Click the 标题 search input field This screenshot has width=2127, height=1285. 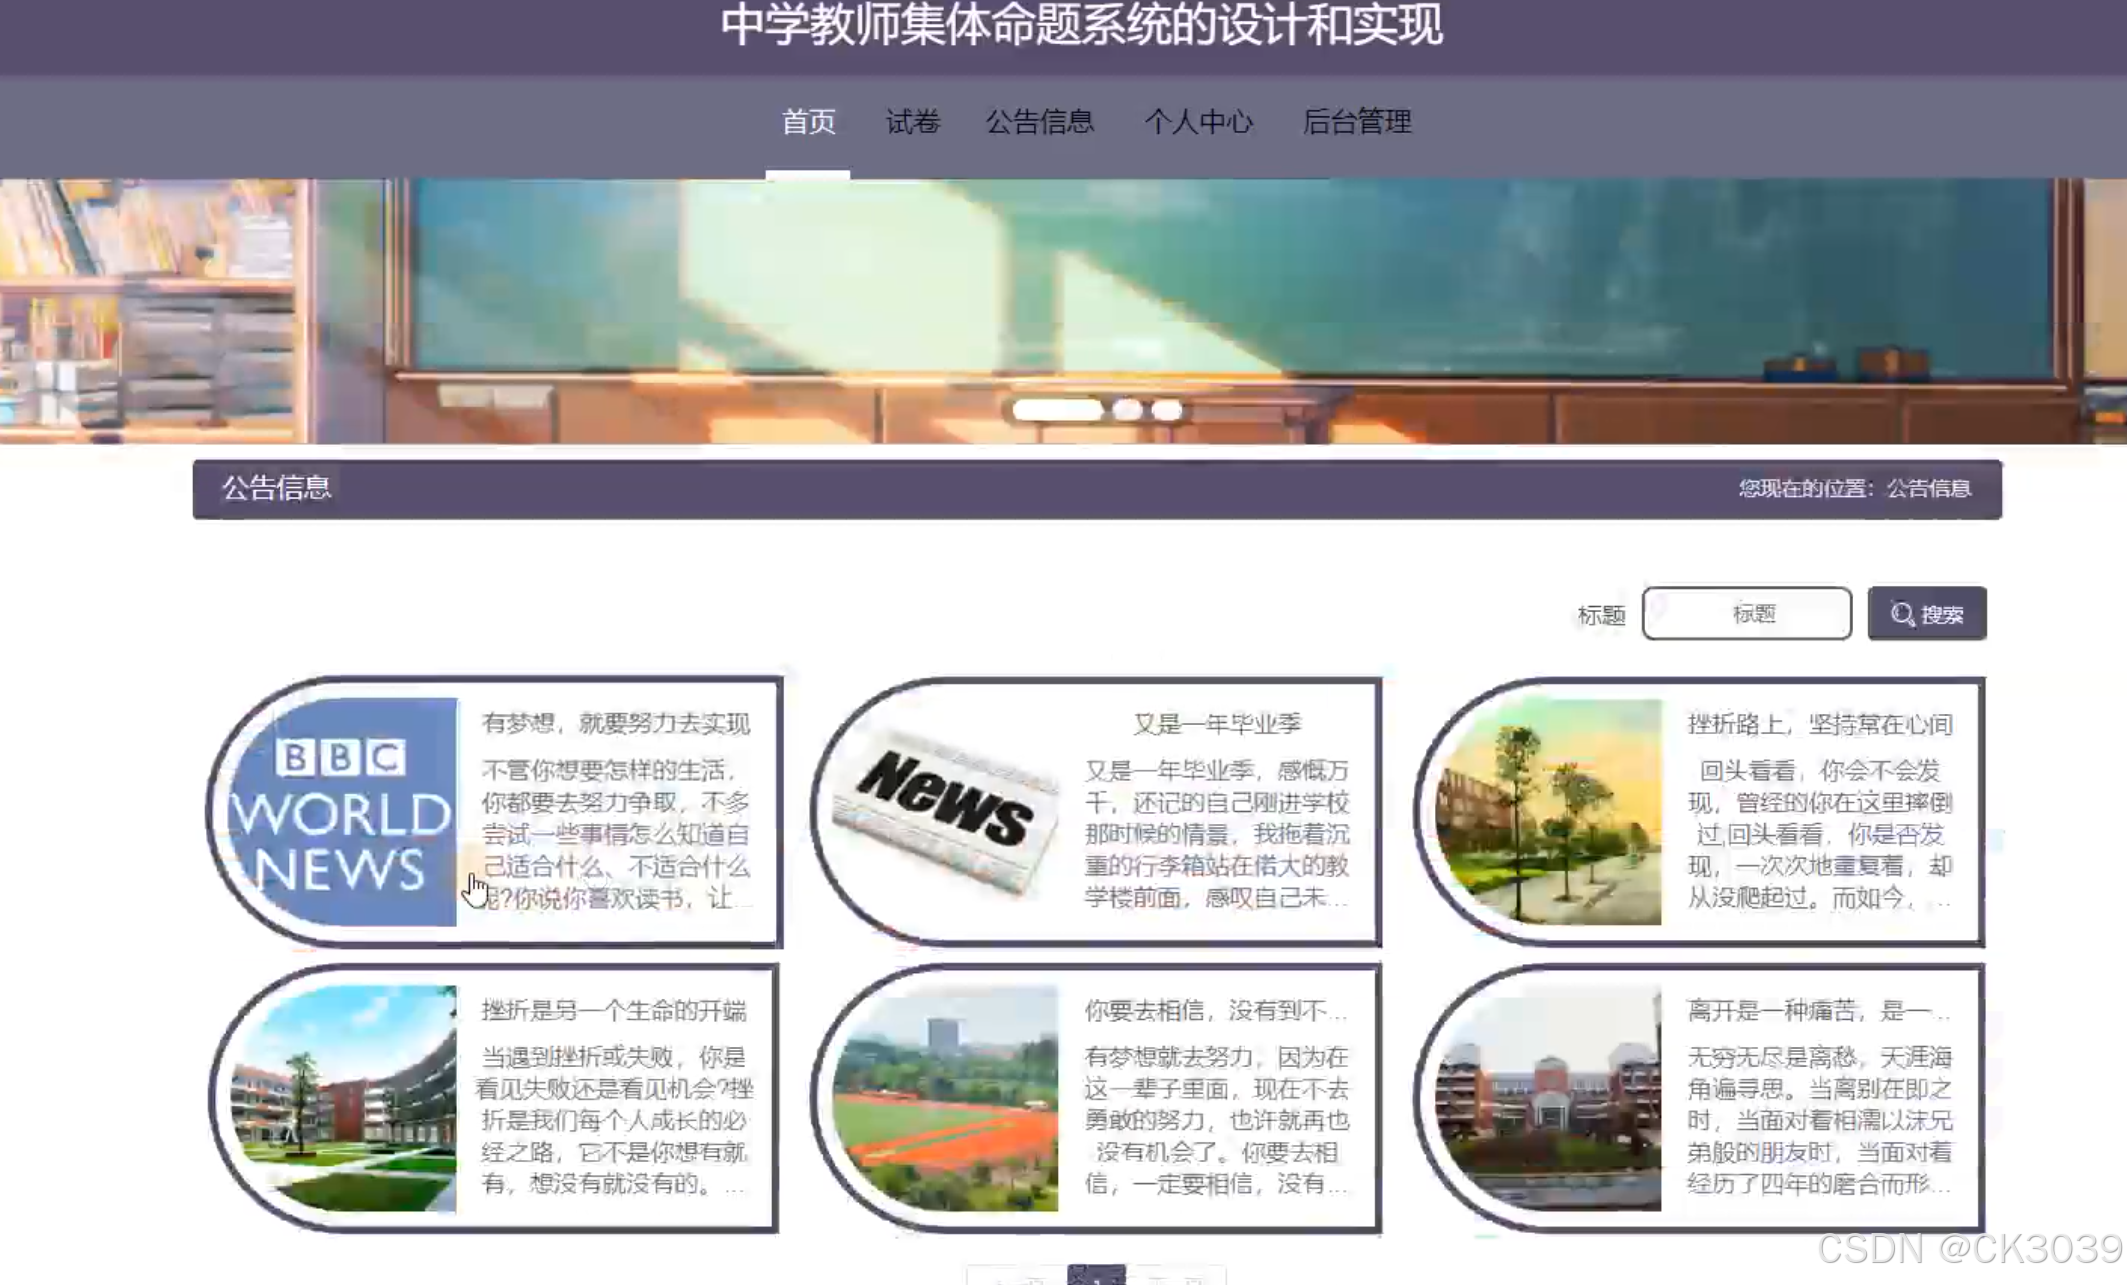[x=1746, y=613]
